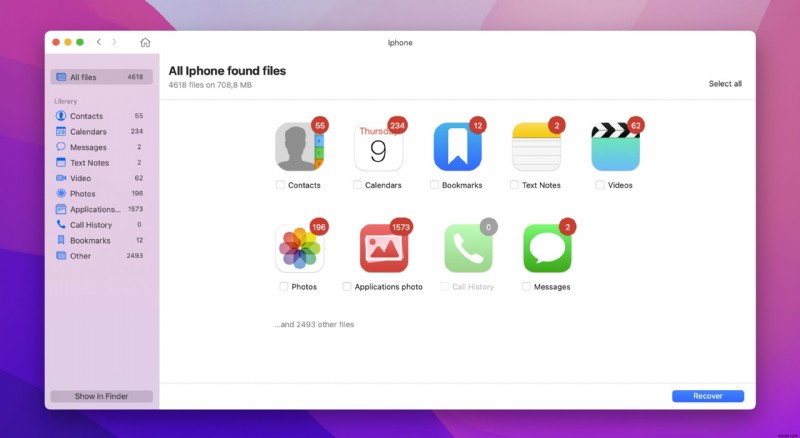Click the Messages bubble icon in sidebar

click(61, 147)
